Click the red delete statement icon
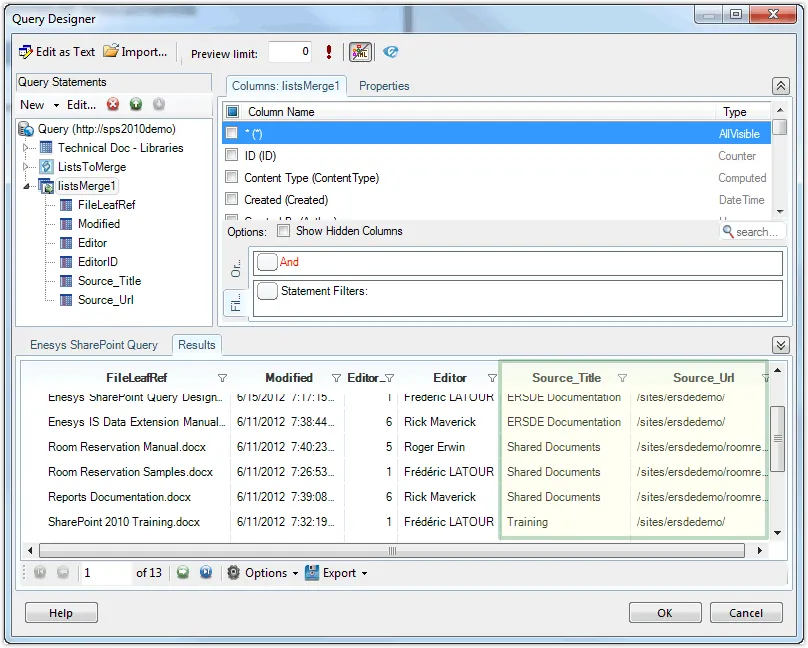 113,105
